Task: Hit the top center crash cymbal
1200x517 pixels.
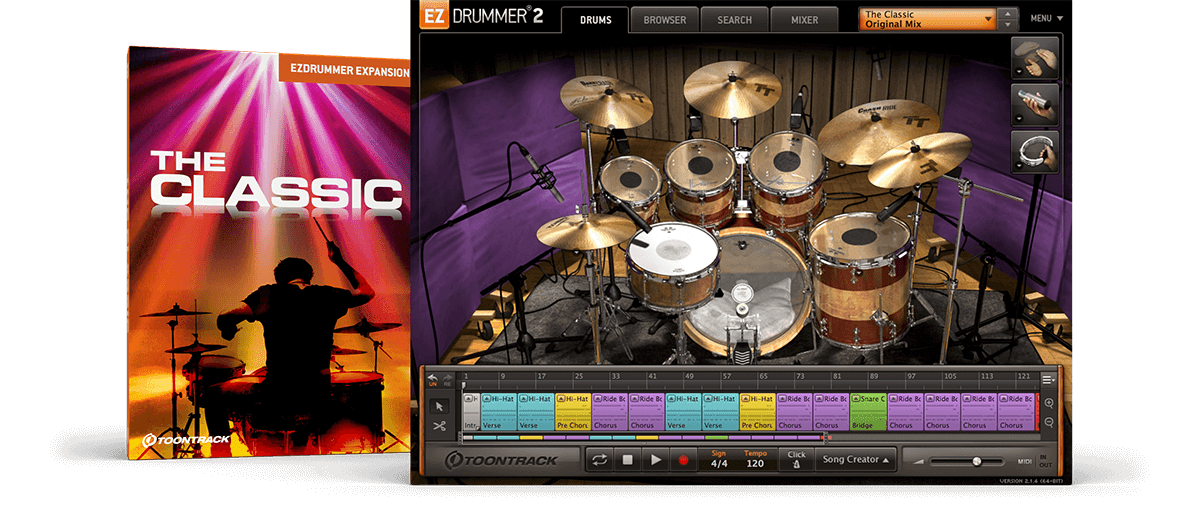Action: pos(732,89)
